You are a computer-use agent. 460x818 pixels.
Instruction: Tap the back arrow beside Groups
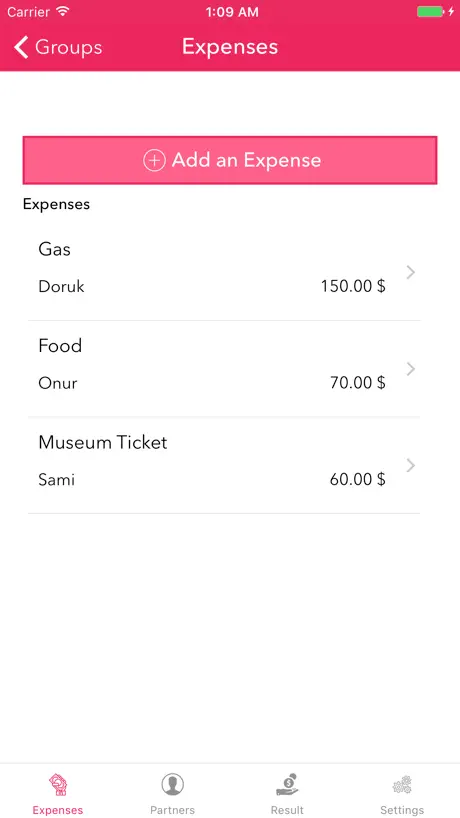[21, 47]
